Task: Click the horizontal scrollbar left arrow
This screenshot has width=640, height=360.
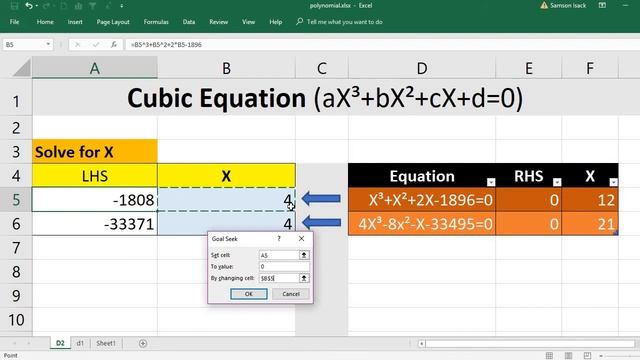Action: point(422,344)
